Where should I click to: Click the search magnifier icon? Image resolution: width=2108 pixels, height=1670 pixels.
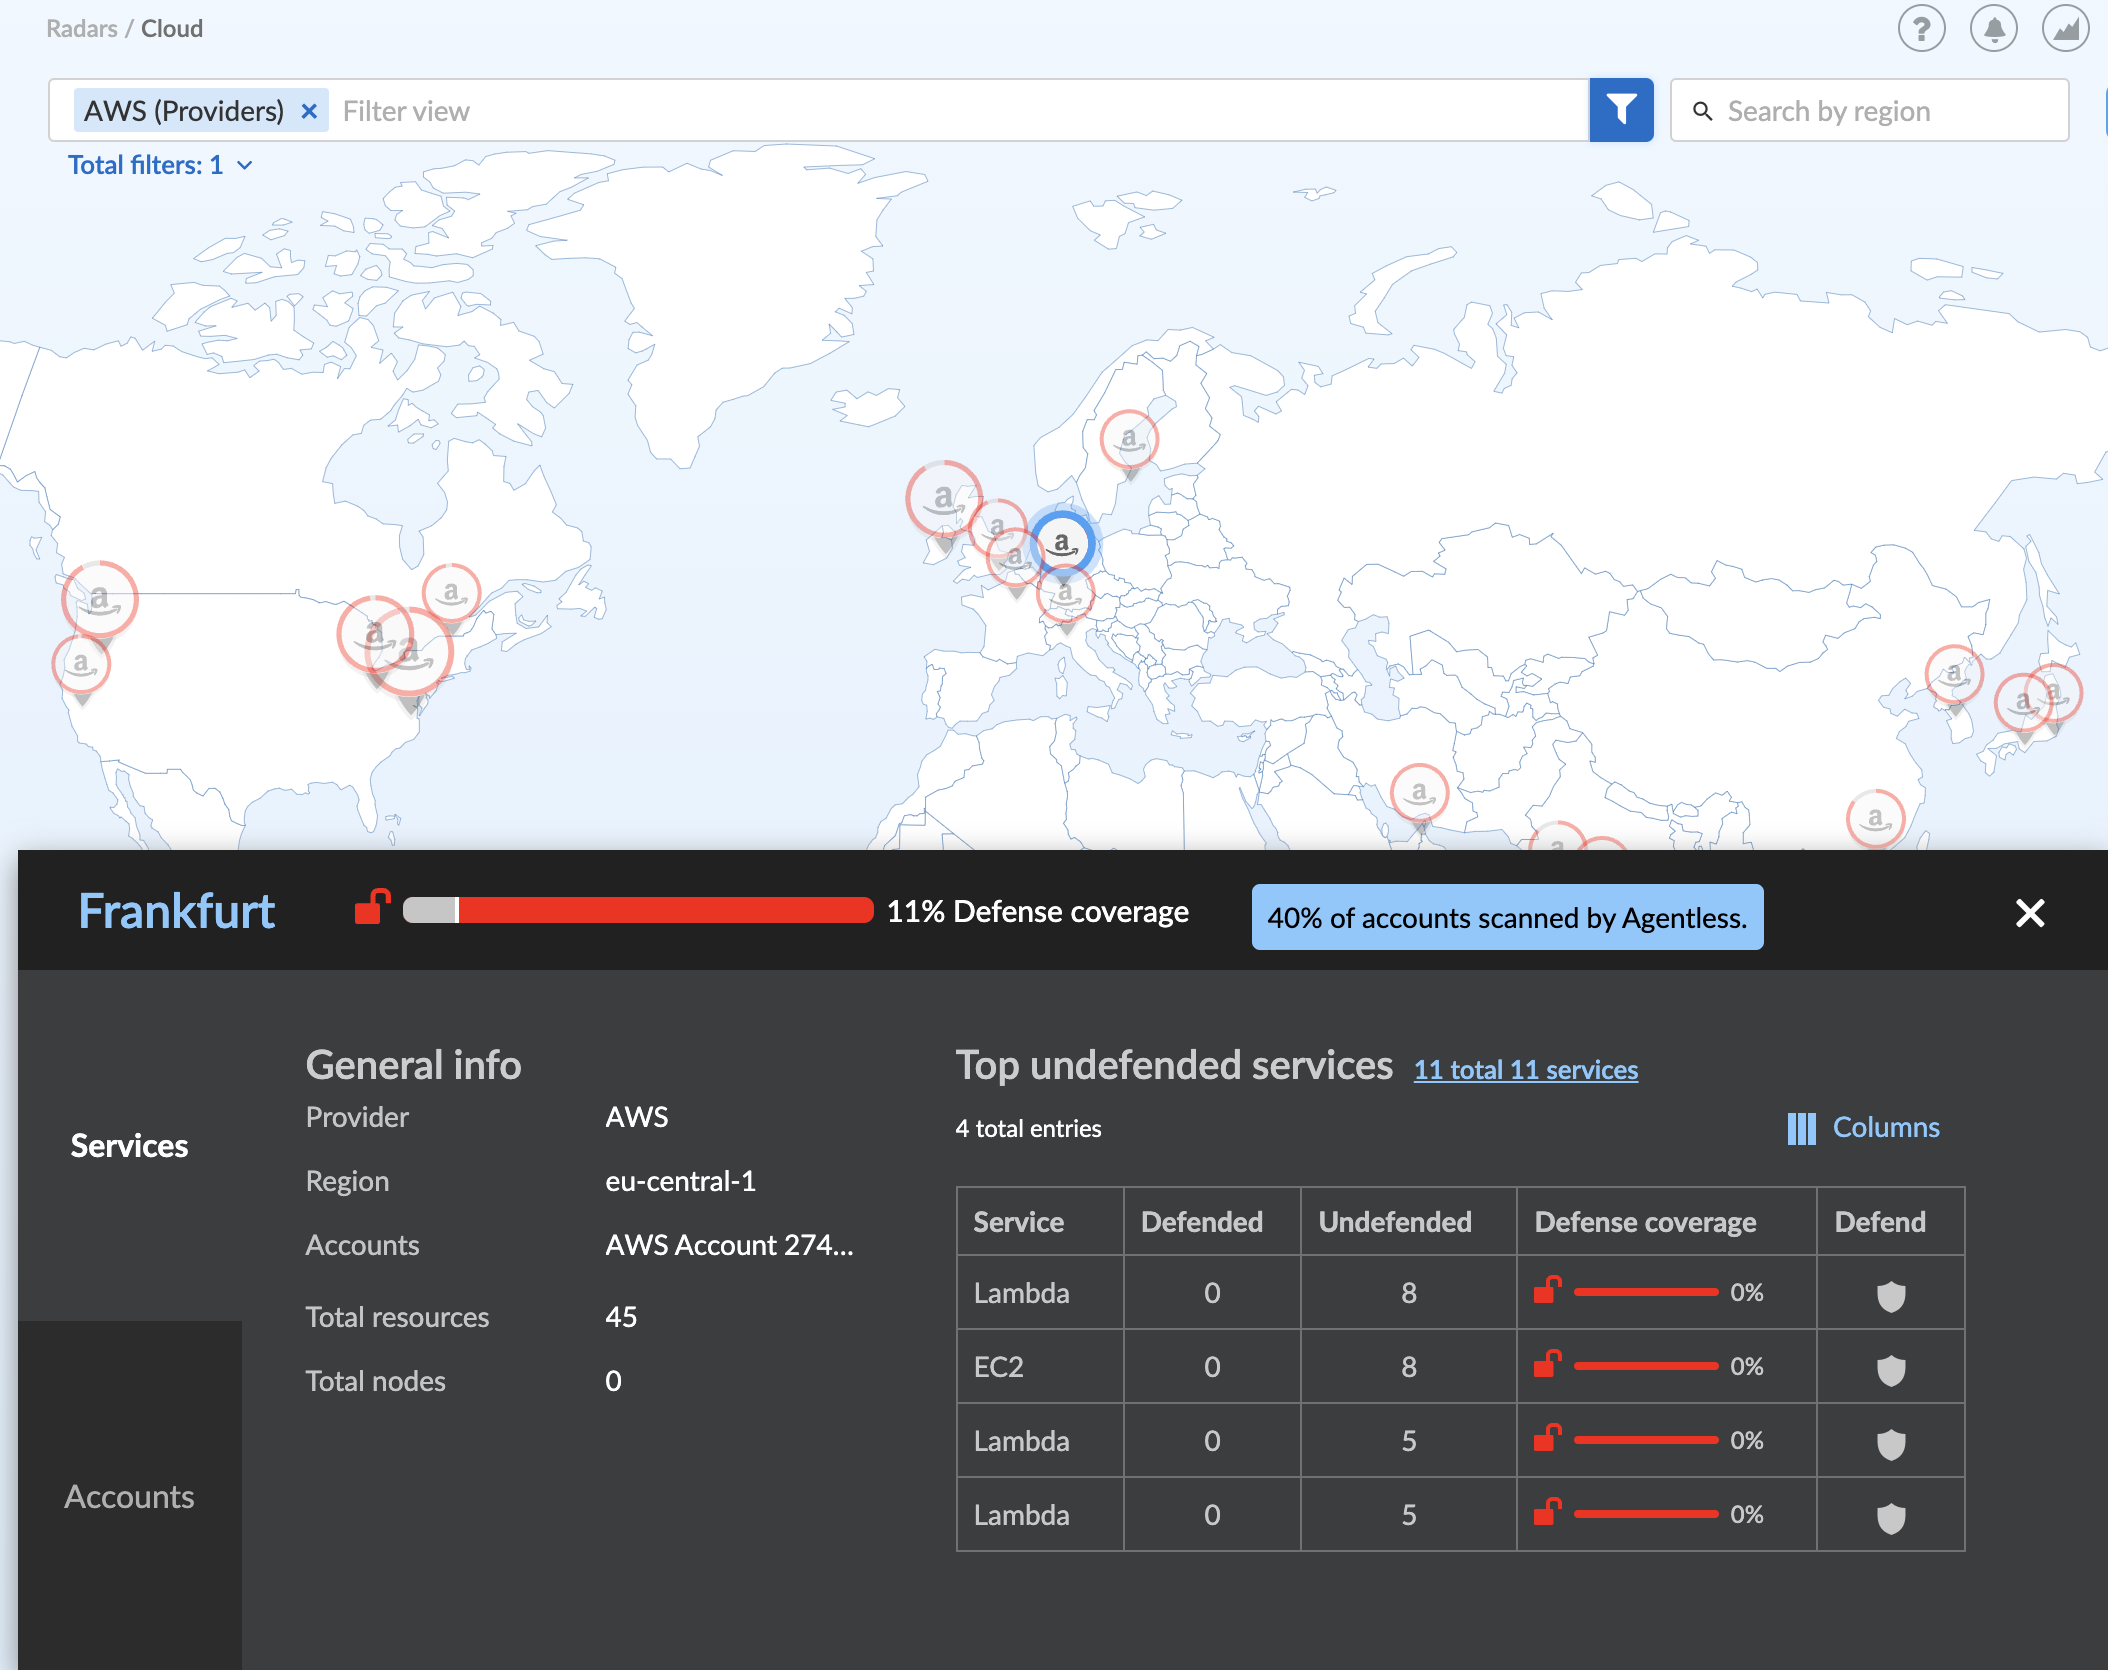(x=1702, y=111)
